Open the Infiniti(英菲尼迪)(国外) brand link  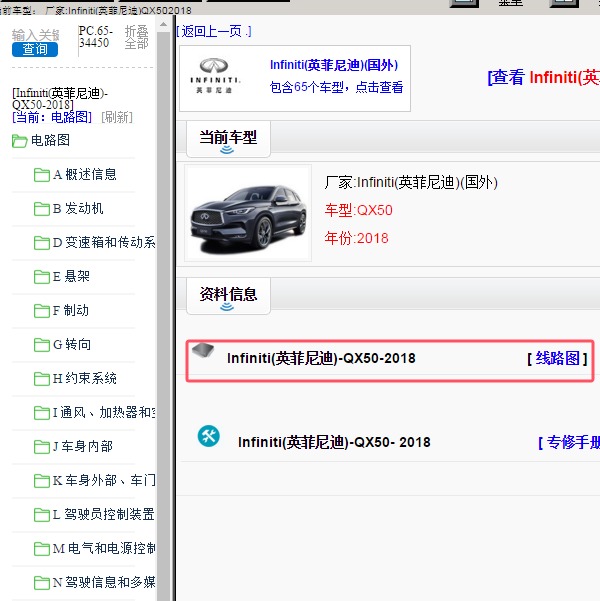click(x=334, y=65)
